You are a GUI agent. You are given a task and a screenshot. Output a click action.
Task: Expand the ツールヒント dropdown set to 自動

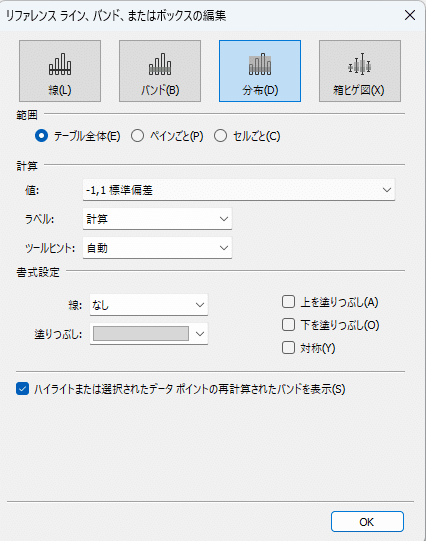157,248
